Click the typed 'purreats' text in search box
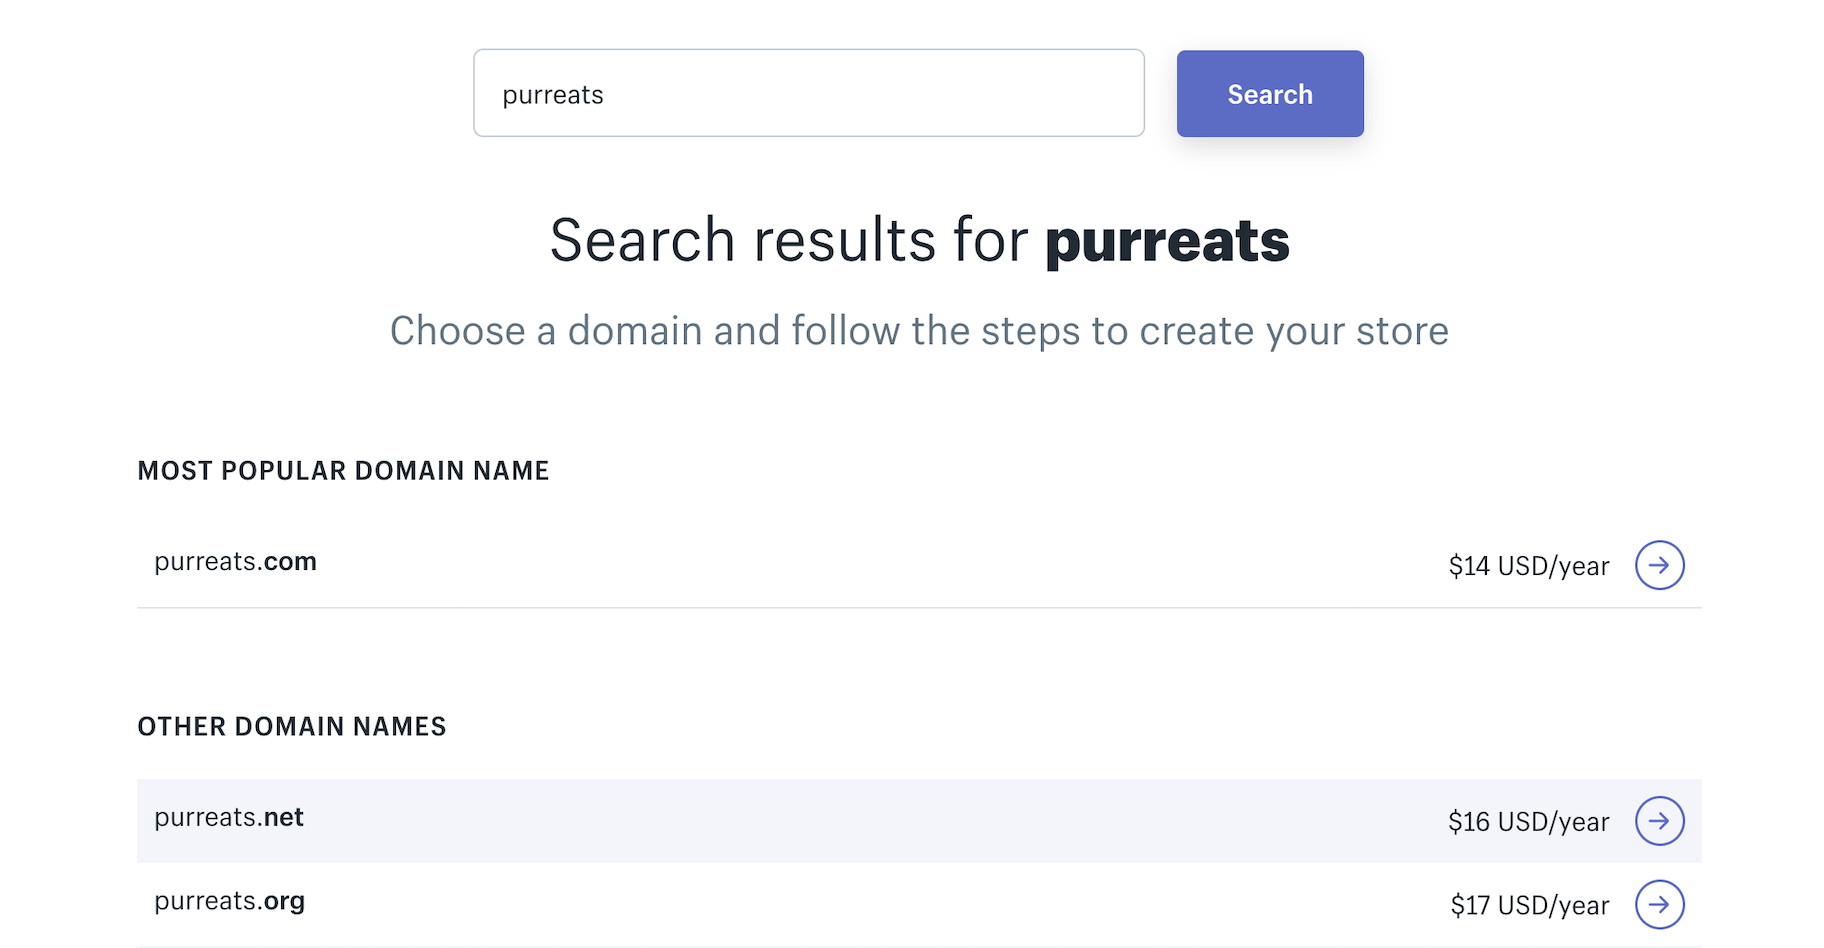Screen dimensions: 1824x948 [x=553, y=95]
